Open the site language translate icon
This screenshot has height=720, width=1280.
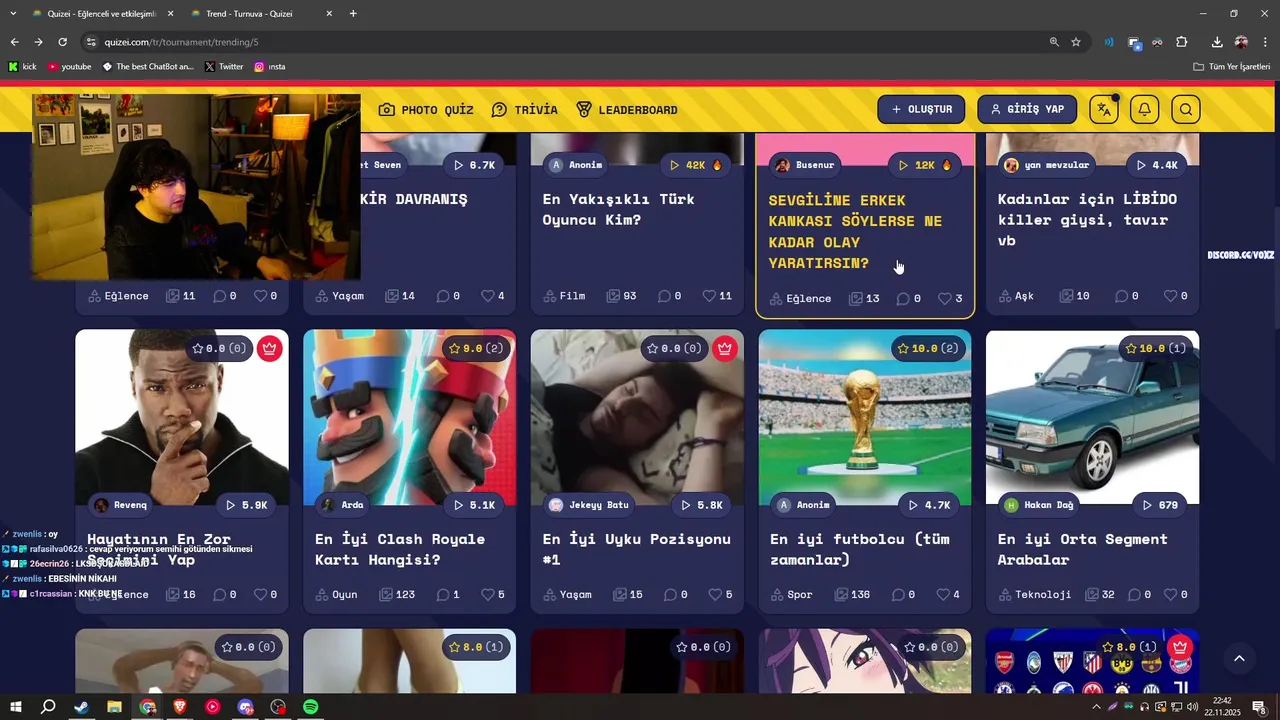point(1104,109)
